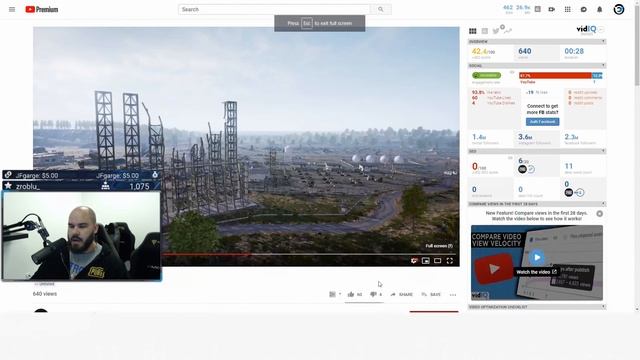The image size is (640, 360).
Task: Click the 11 SEO stat value
Action: 569,166
